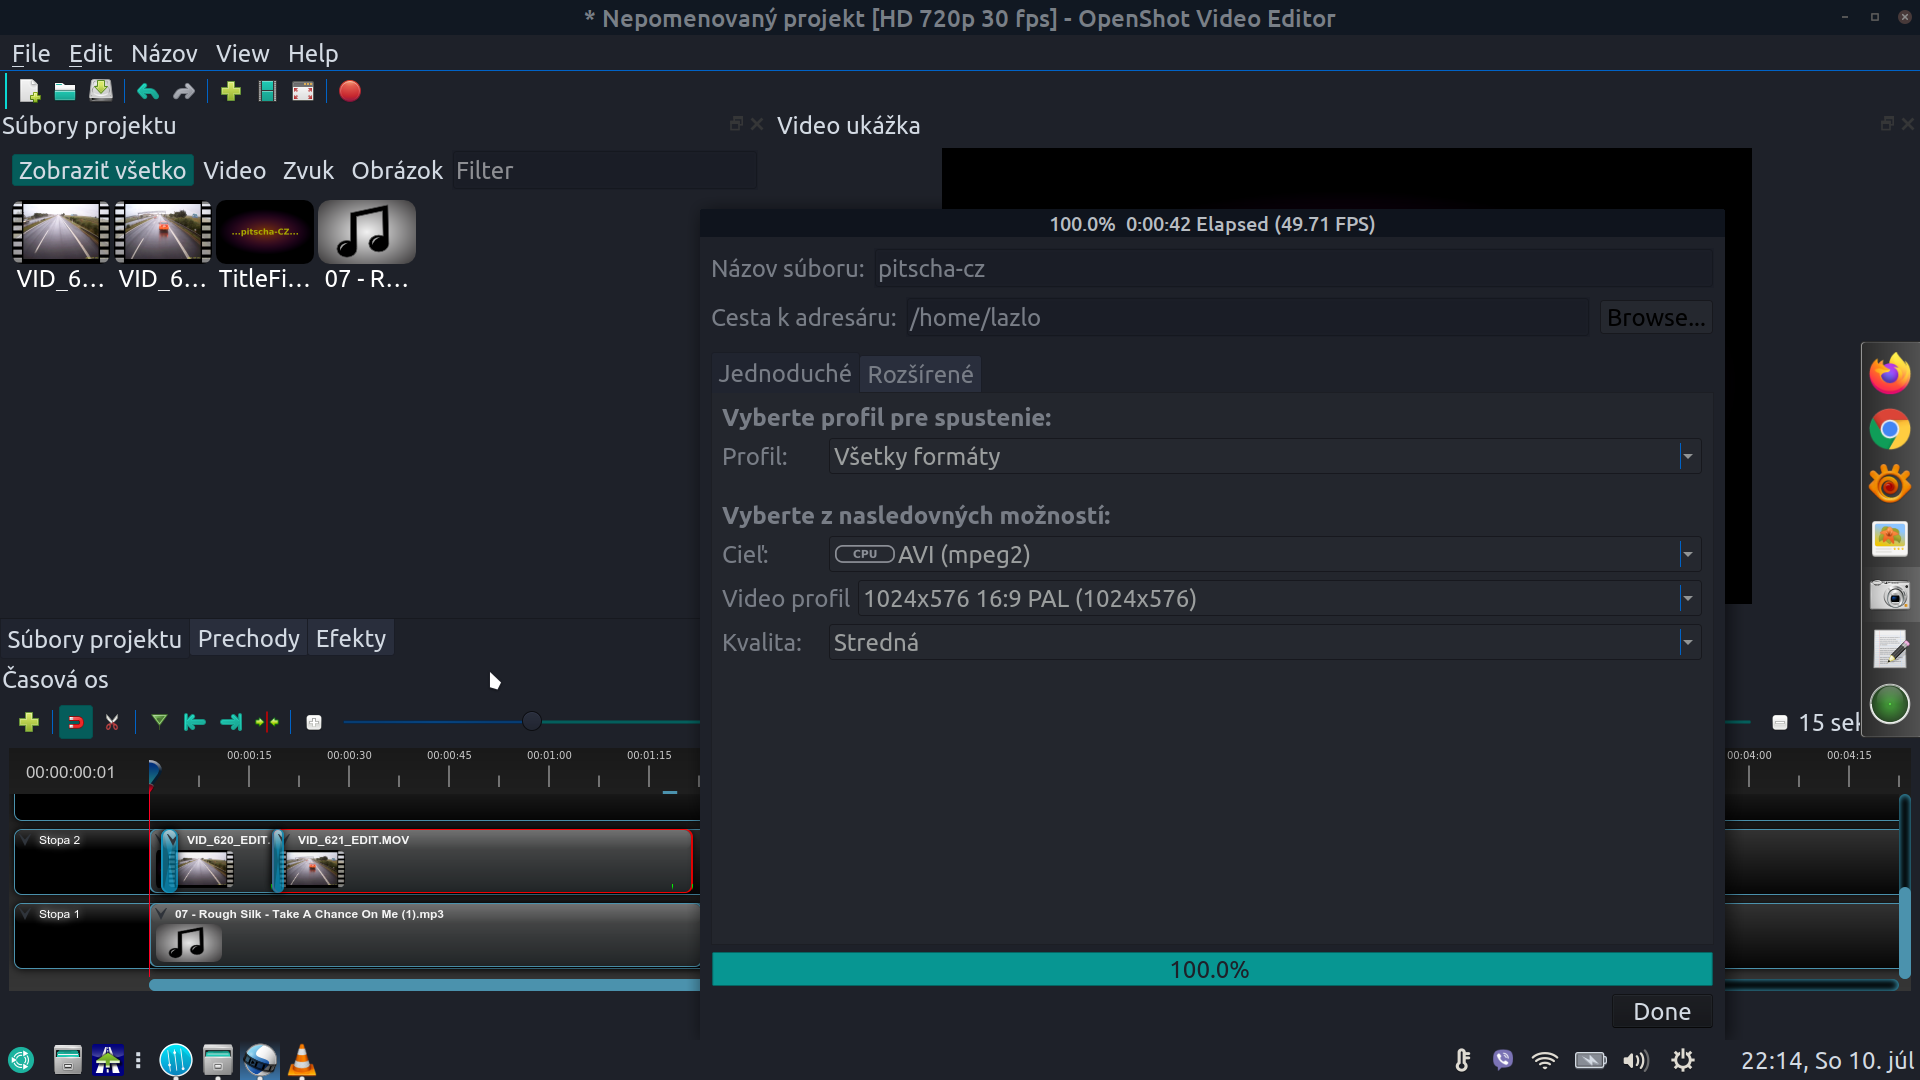Click the Save Project icon
Image resolution: width=1920 pixels, height=1080 pixels.
click(x=101, y=91)
